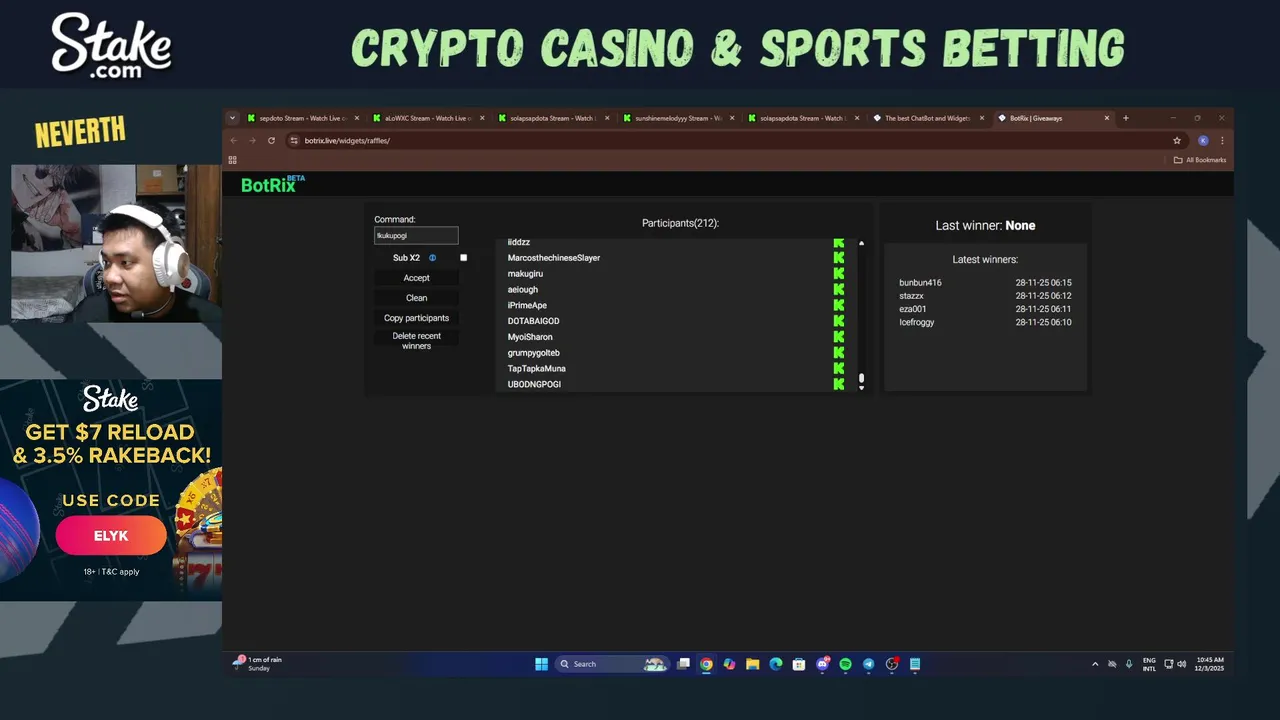Click Copy participants button
This screenshot has height=720, width=1280.
417,318
